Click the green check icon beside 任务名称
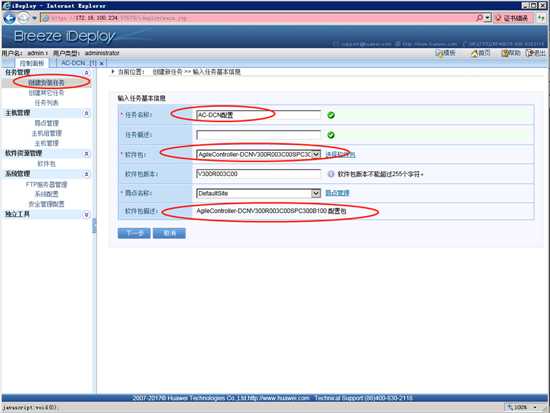Screen dimensions: 550x413 [331, 115]
